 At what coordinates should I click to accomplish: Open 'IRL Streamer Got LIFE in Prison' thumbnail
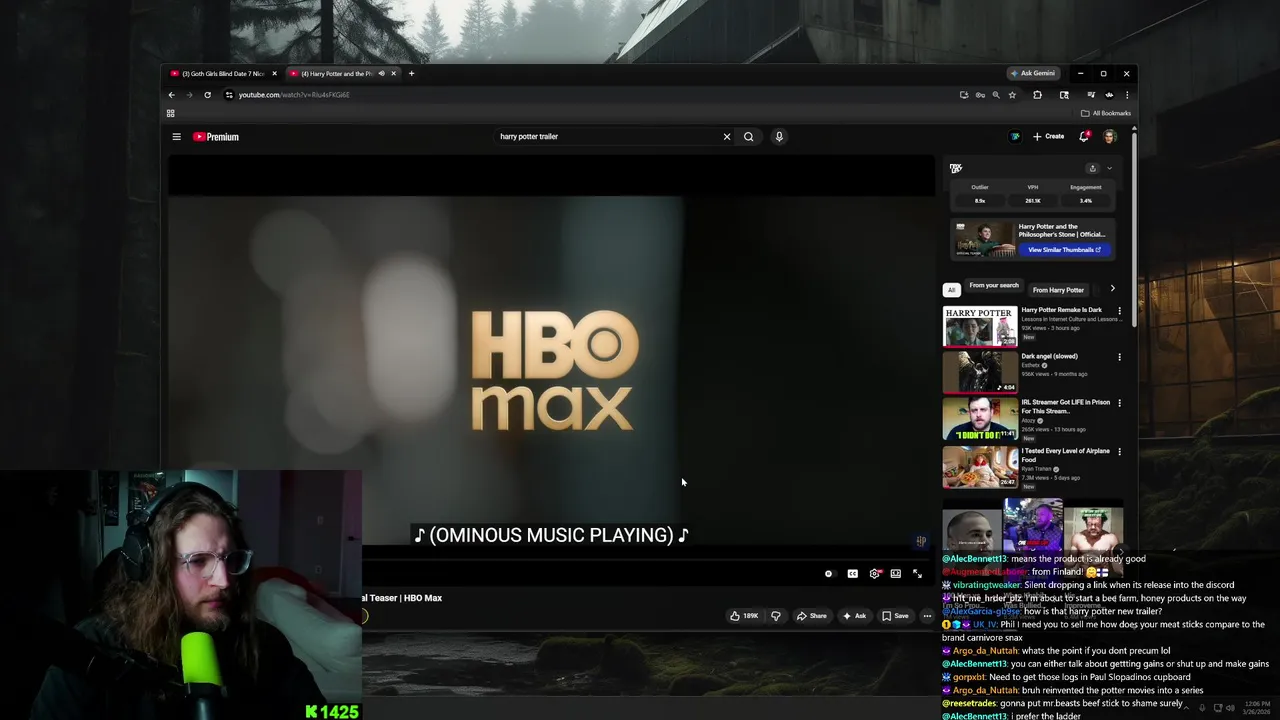[980, 420]
